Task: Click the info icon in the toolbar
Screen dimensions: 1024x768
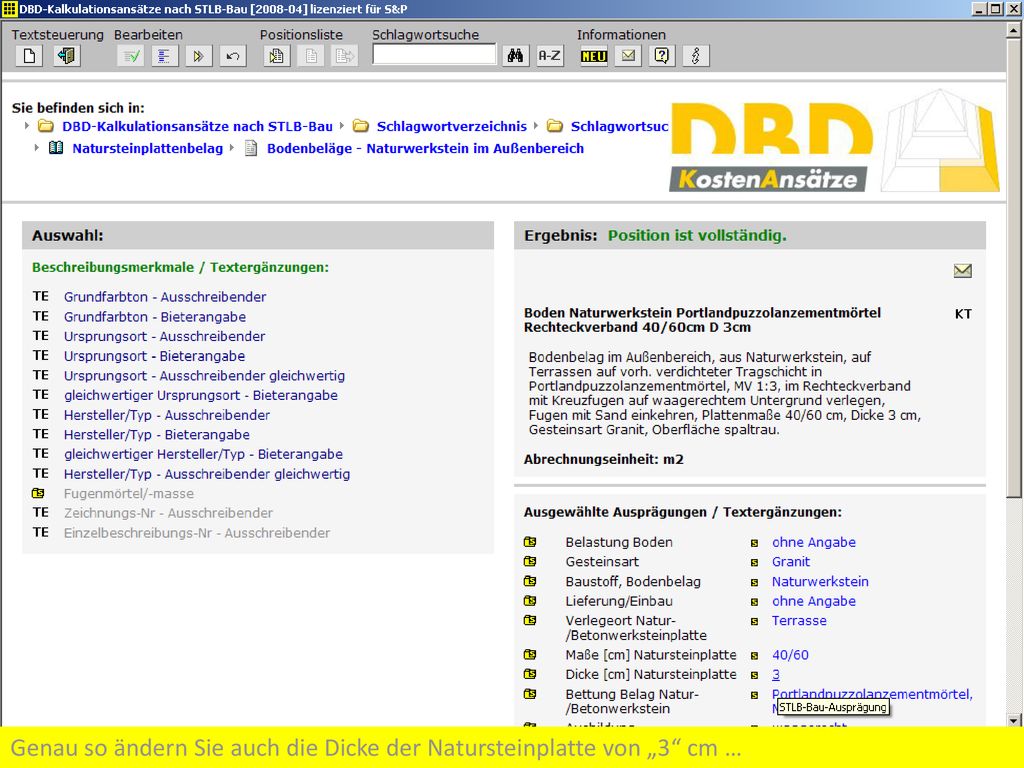Action: tap(696, 56)
